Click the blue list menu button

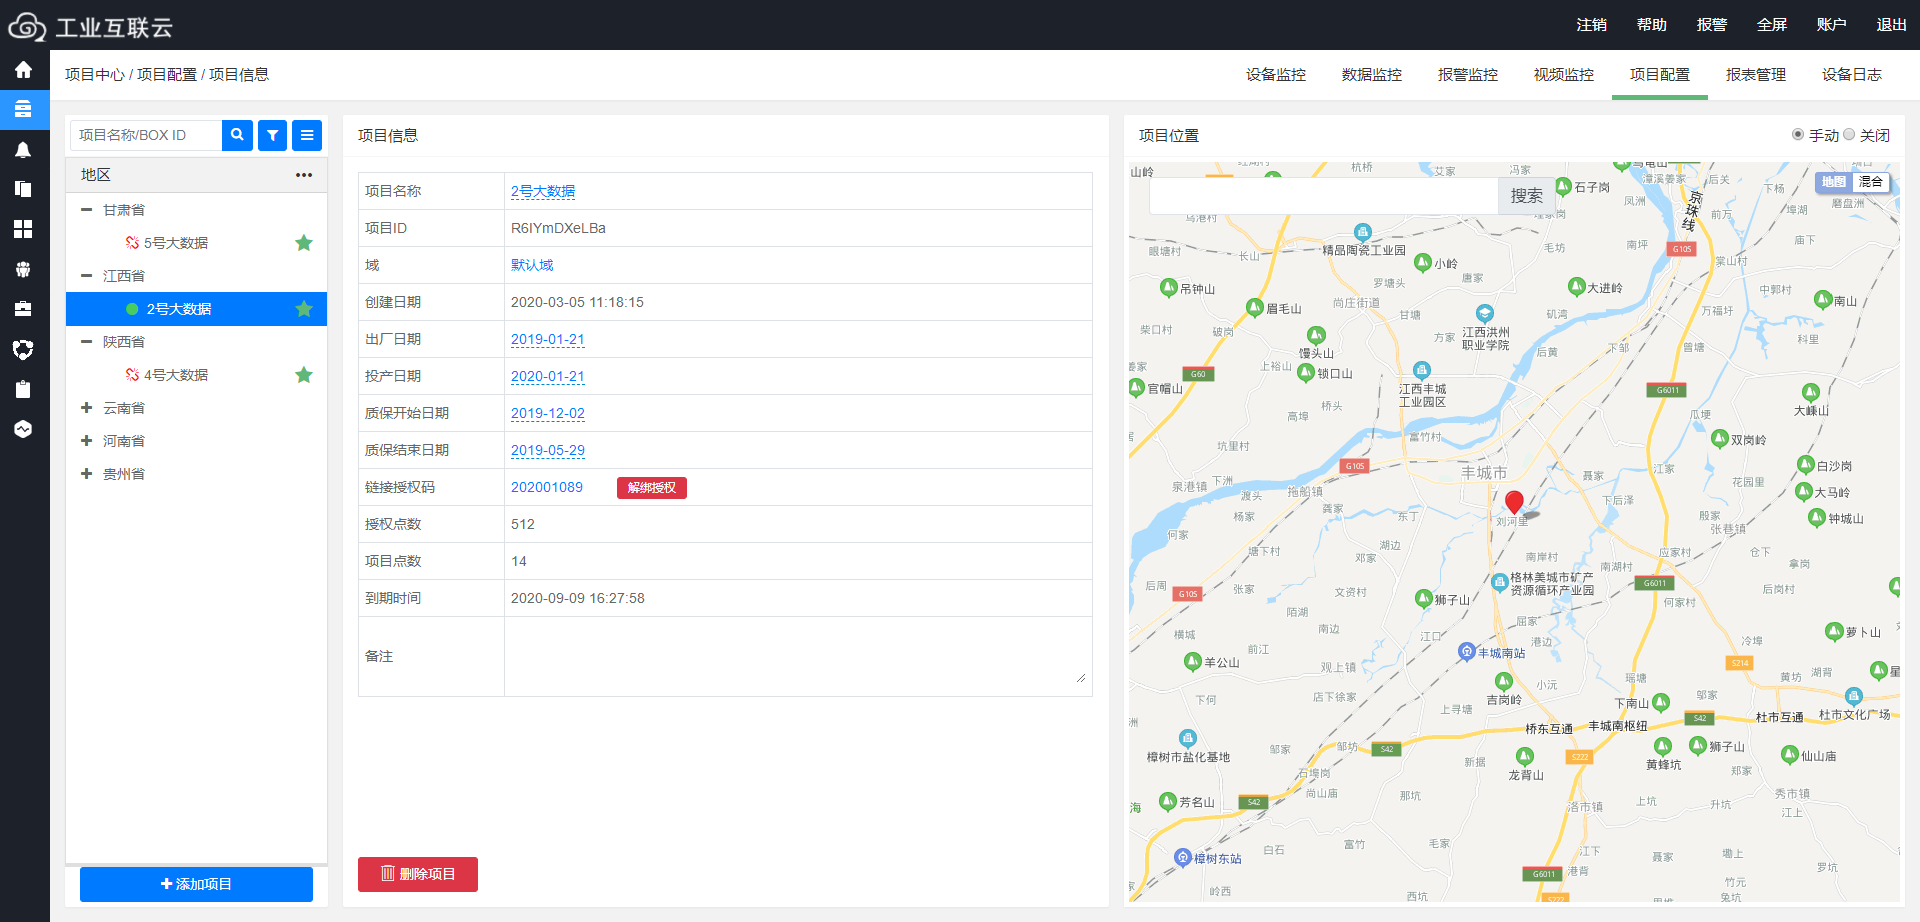307,135
